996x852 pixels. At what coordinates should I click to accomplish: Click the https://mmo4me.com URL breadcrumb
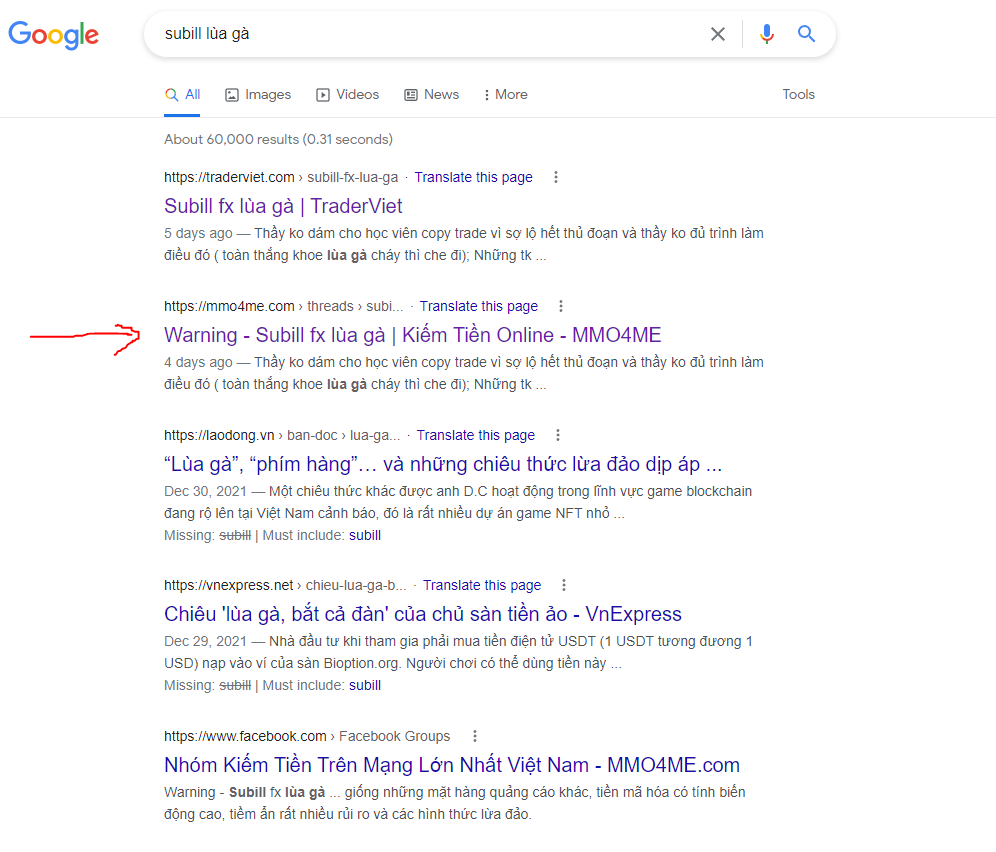pos(283,306)
